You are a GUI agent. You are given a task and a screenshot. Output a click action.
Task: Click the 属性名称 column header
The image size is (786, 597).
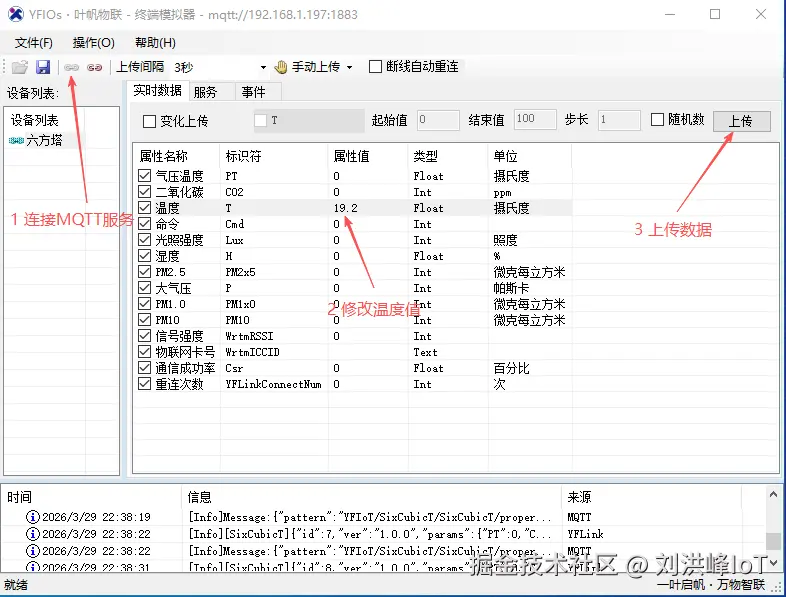tap(176, 156)
